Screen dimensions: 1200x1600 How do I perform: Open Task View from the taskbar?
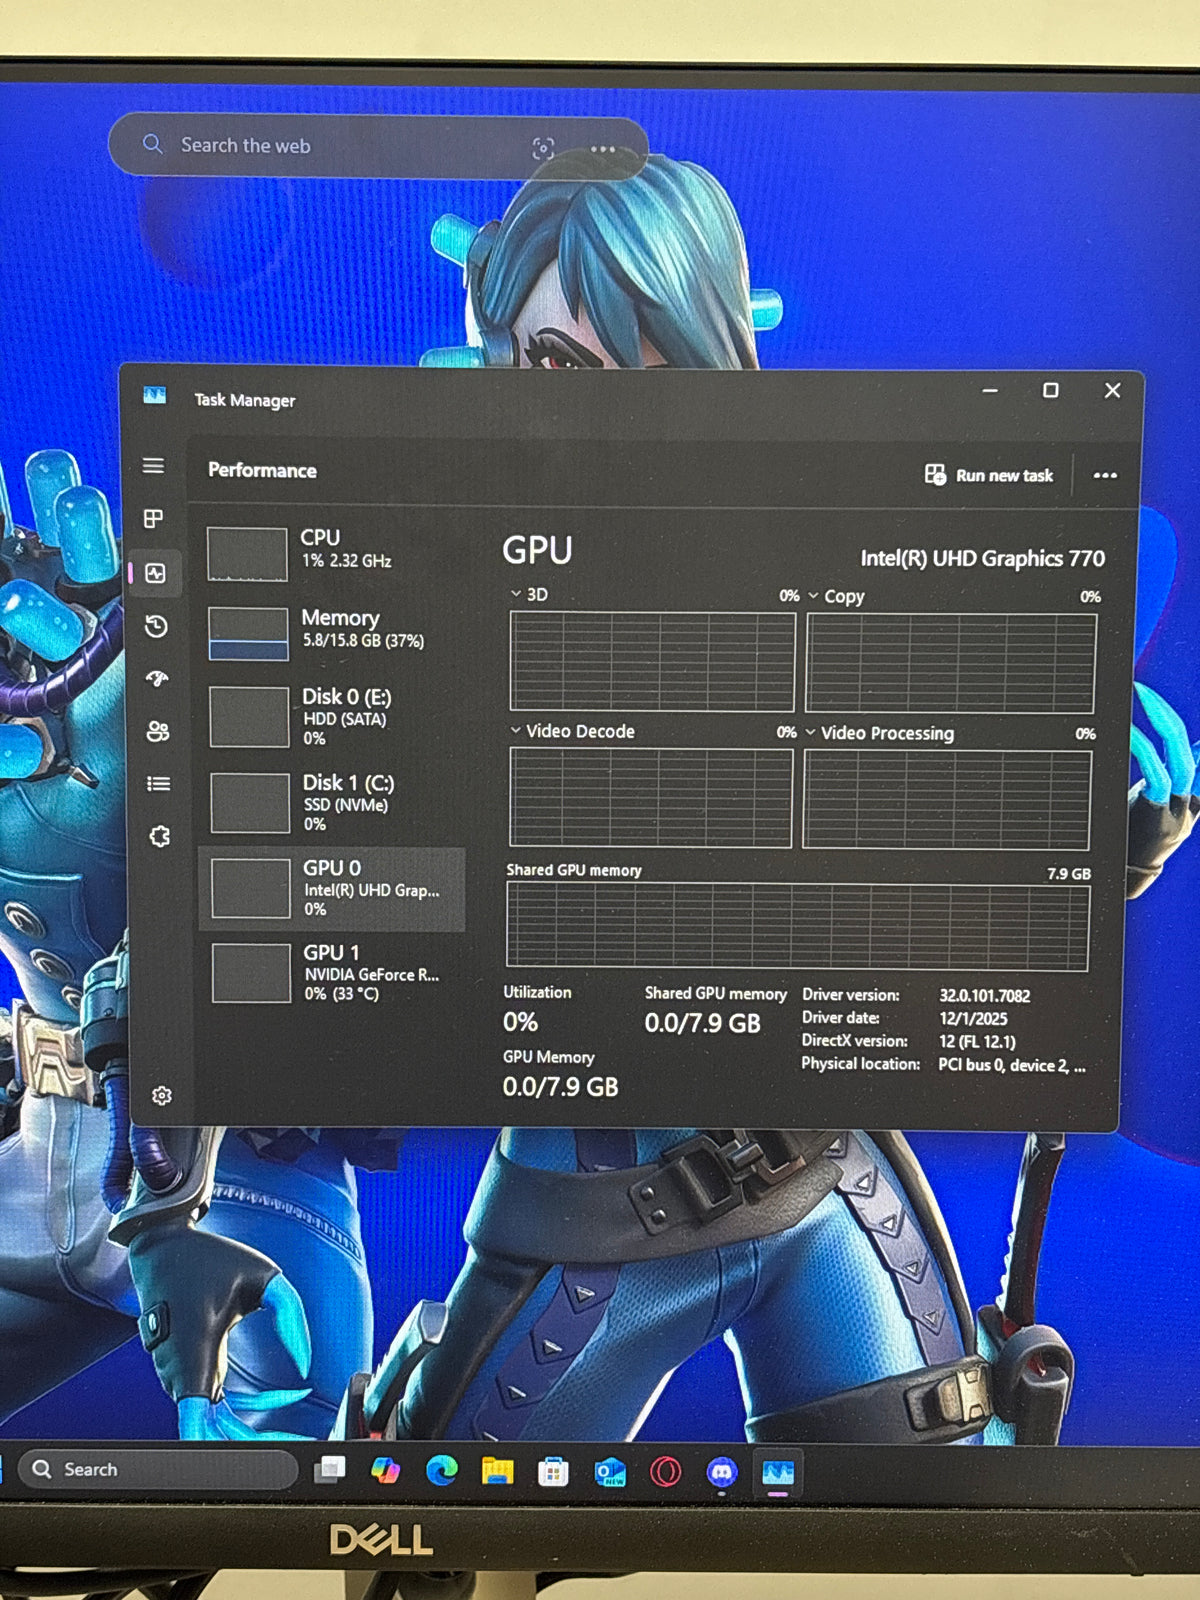pyautogui.click(x=330, y=1470)
